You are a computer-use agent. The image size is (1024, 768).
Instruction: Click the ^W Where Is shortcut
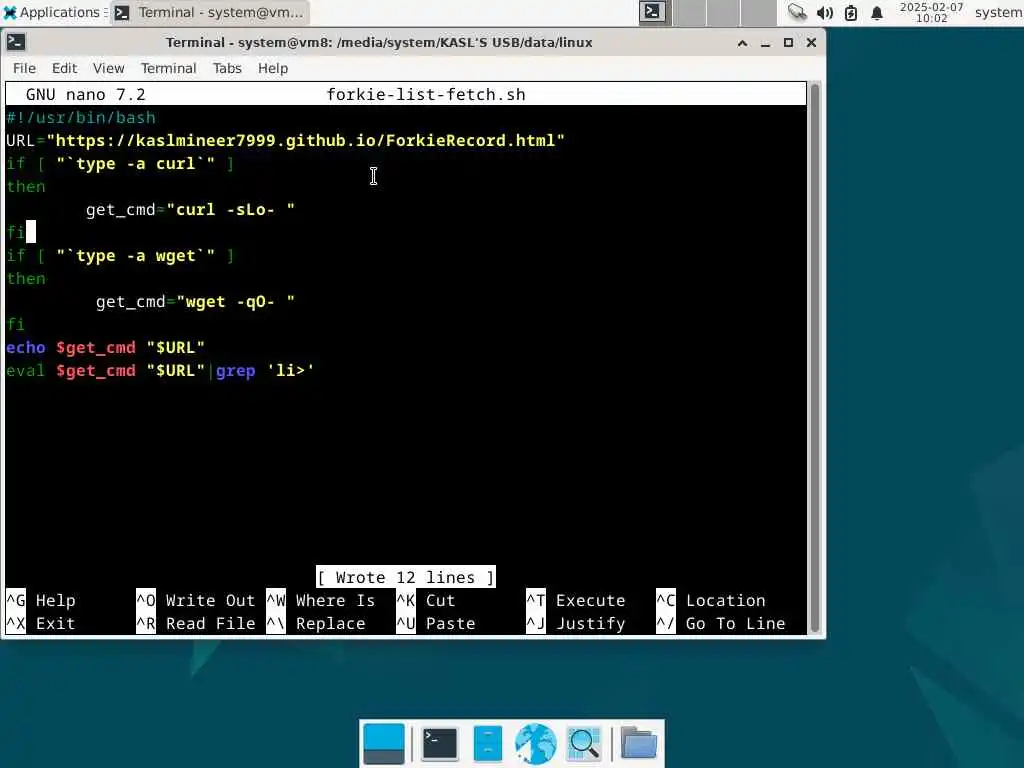pyautogui.click(x=321, y=600)
